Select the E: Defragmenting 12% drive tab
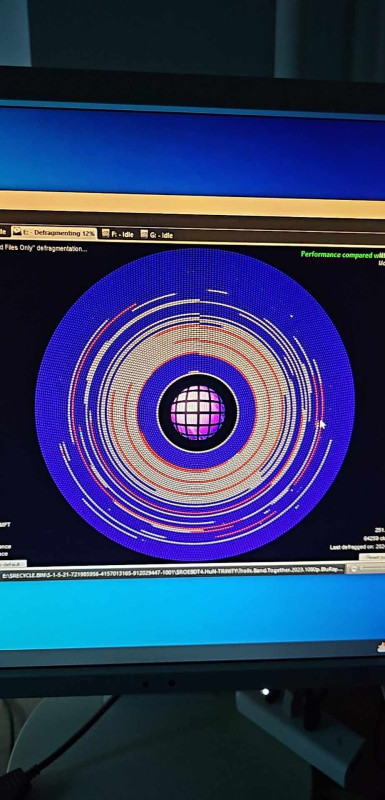This screenshot has height=800, width=385. (54, 233)
